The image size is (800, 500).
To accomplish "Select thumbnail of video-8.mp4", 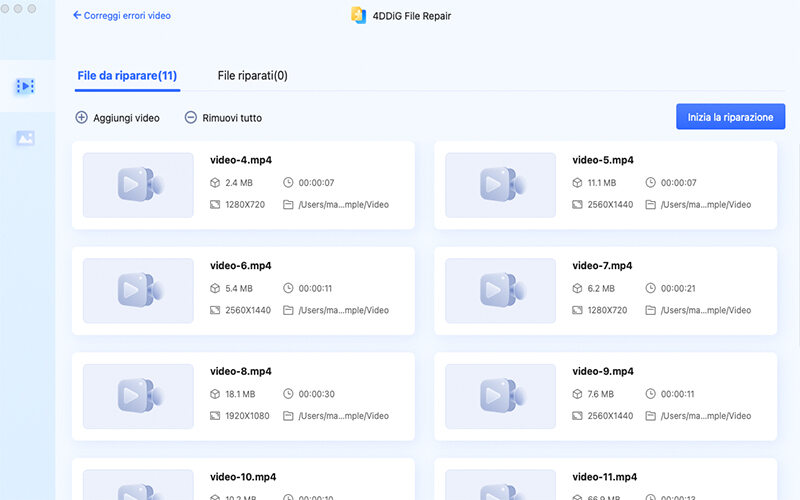I will pyautogui.click(x=138, y=396).
